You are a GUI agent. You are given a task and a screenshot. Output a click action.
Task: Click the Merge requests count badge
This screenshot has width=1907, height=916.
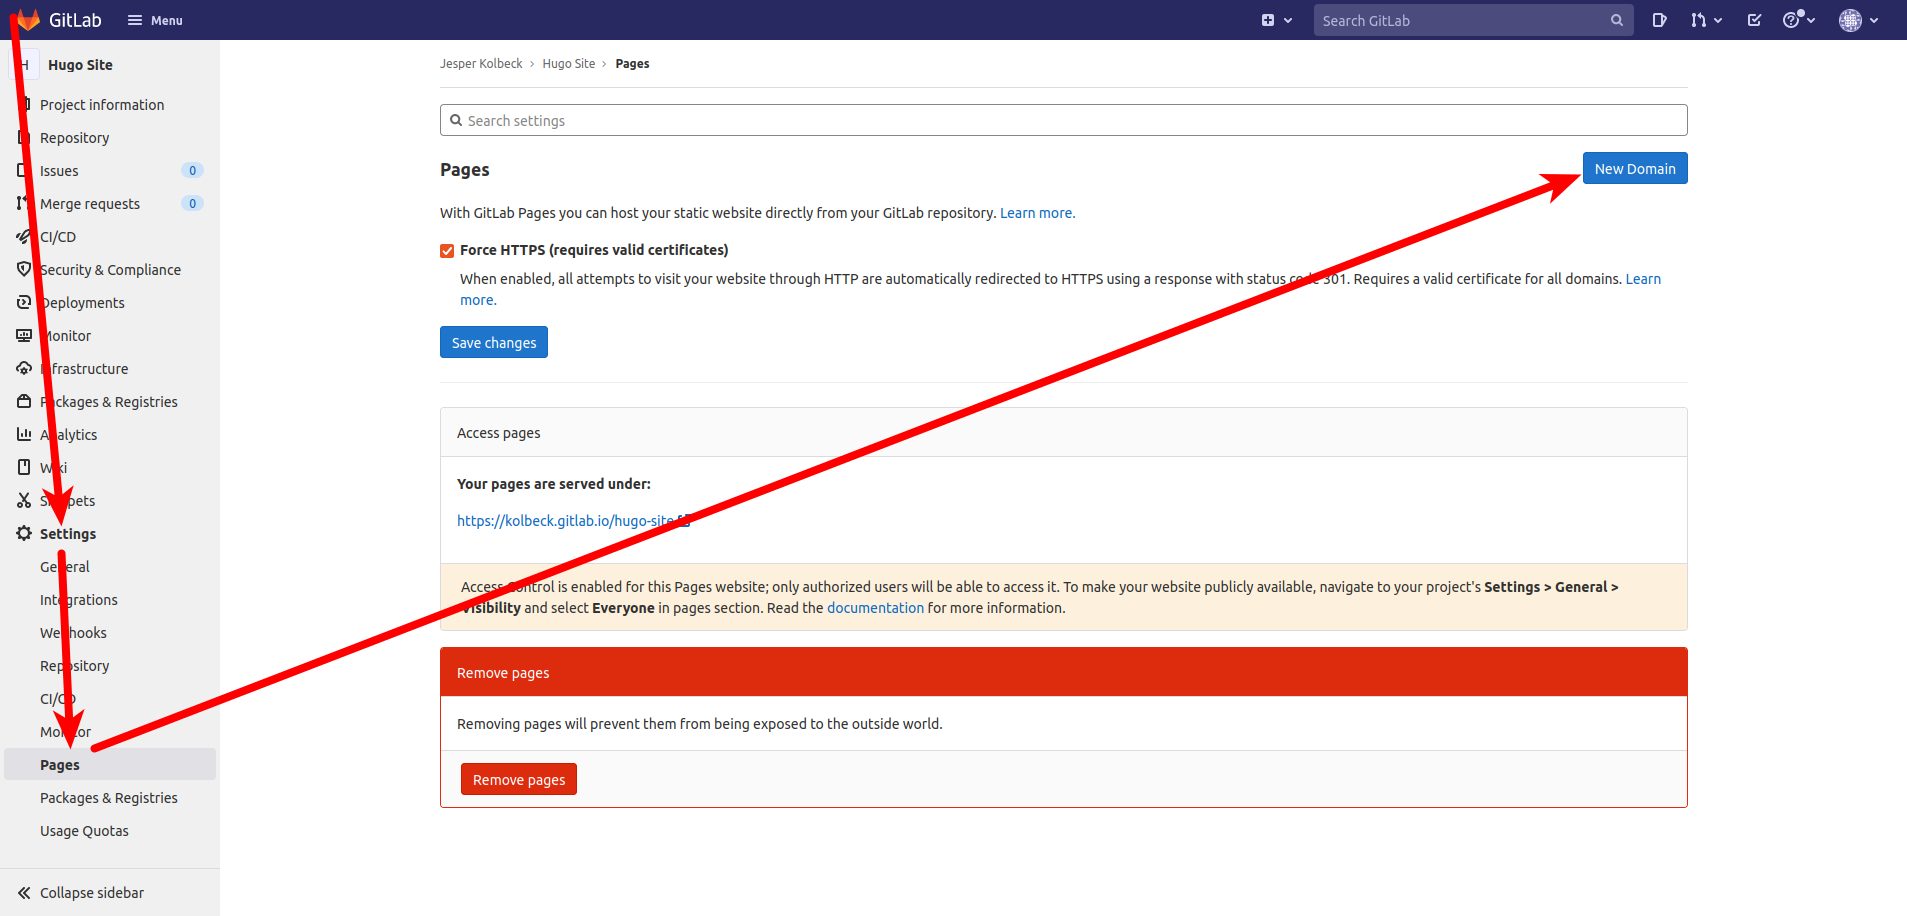coord(192,204)
